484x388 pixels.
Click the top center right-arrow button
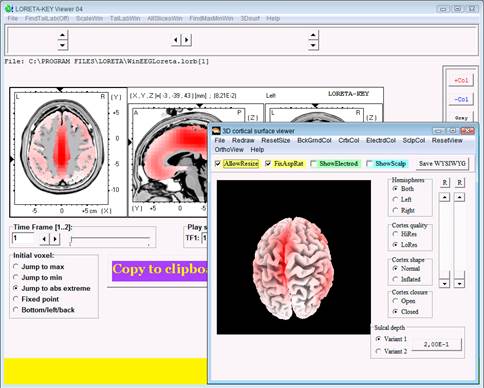187,40
